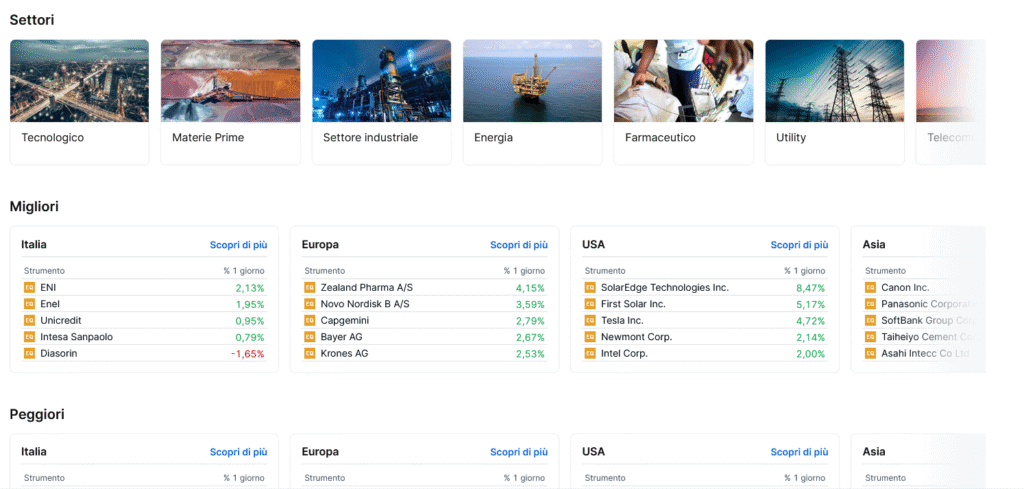1024x489 pixels.
Task: Click the EQ icon beside Enel
Action: (29, 304)
